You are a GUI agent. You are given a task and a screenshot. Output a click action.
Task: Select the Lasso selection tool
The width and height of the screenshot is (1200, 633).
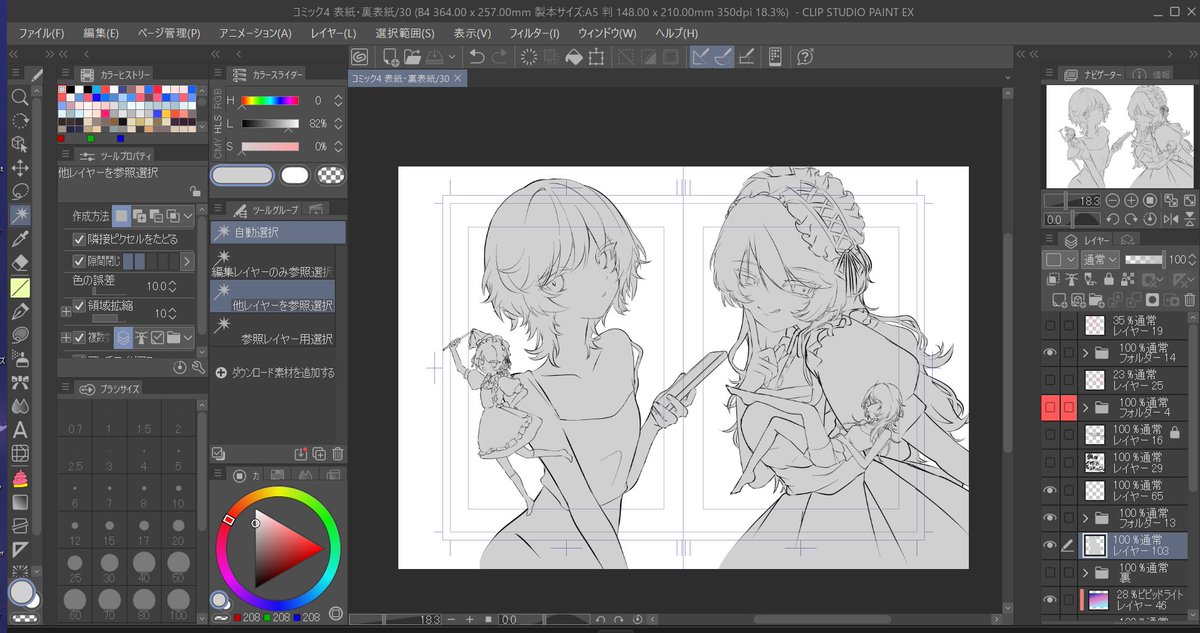click(x=20, y=192)
